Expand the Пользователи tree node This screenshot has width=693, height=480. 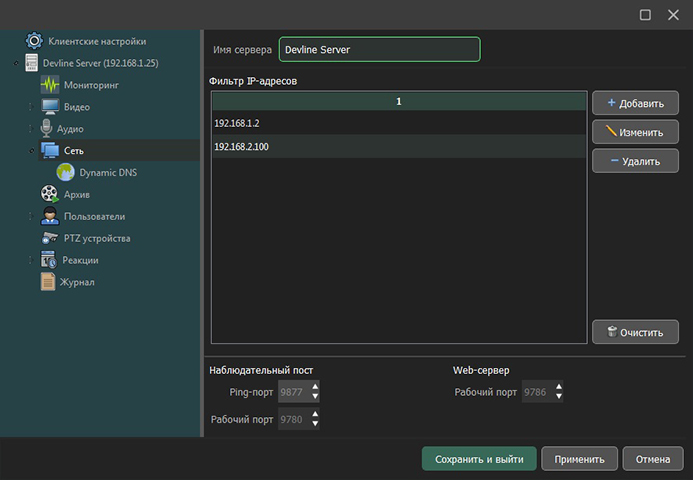[x=30, y=216]
